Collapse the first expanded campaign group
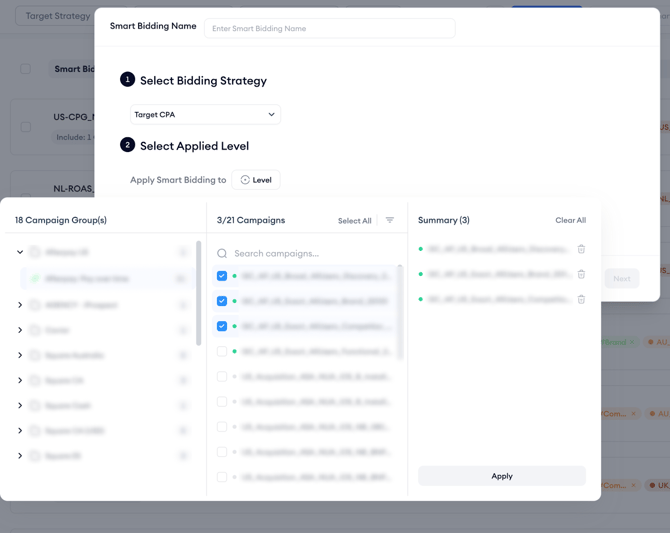This screenshot has width=670, height=533. 20,253
